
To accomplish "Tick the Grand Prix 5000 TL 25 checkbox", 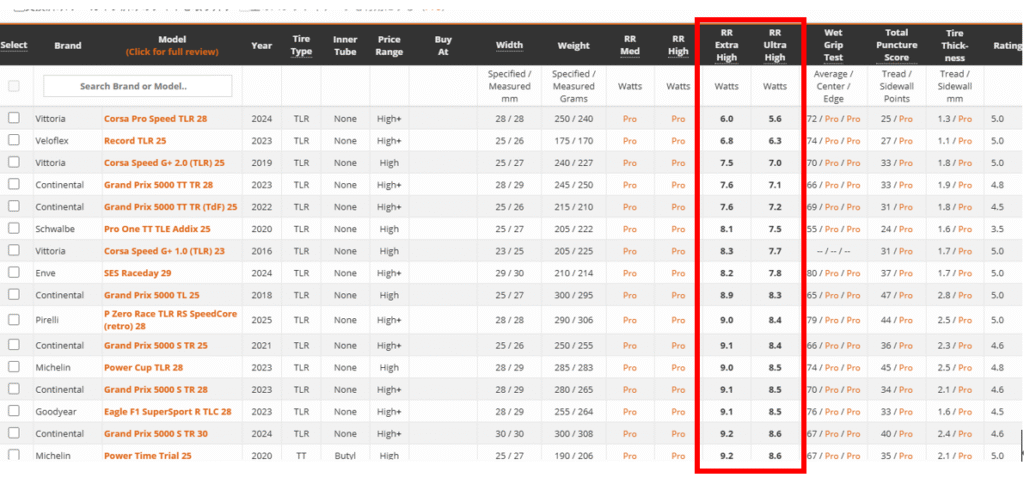I will pos(14,295).
